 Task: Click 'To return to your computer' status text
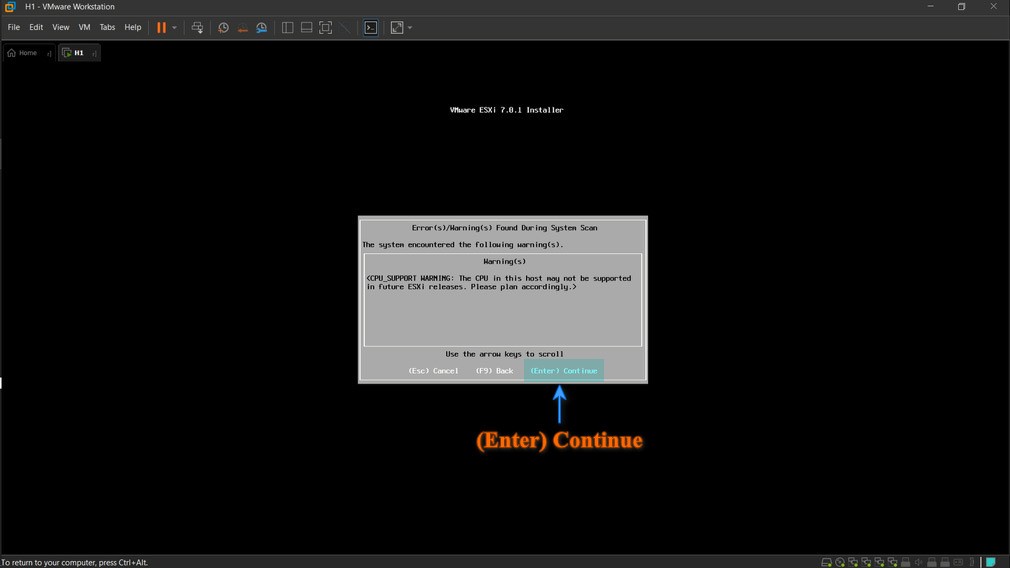coord(75,562)
